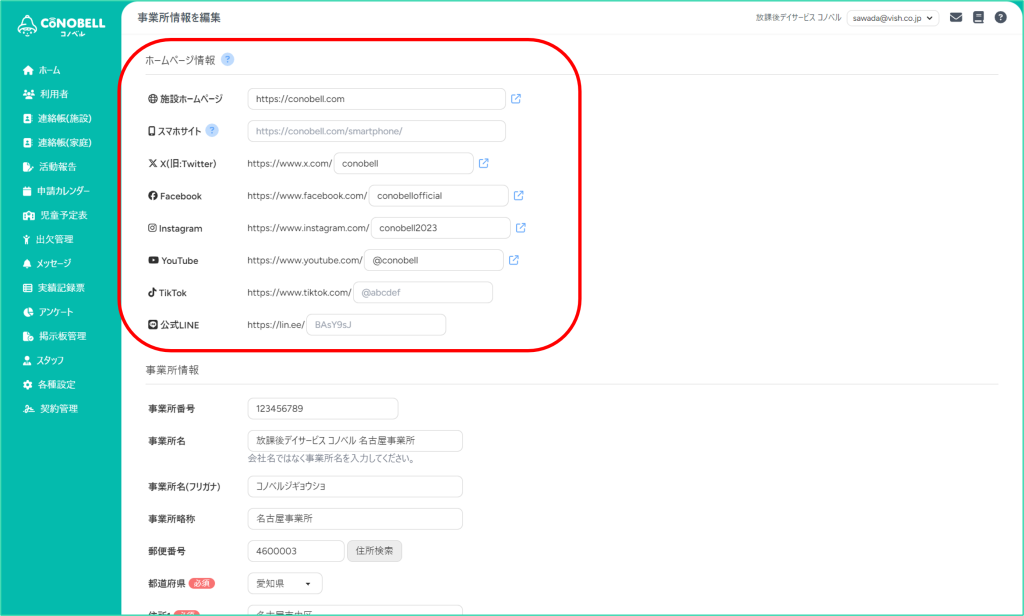This screenshot has height=616, width=1024.
Task: Click the help icon beside スマホサイト
Action: point(212,131)
